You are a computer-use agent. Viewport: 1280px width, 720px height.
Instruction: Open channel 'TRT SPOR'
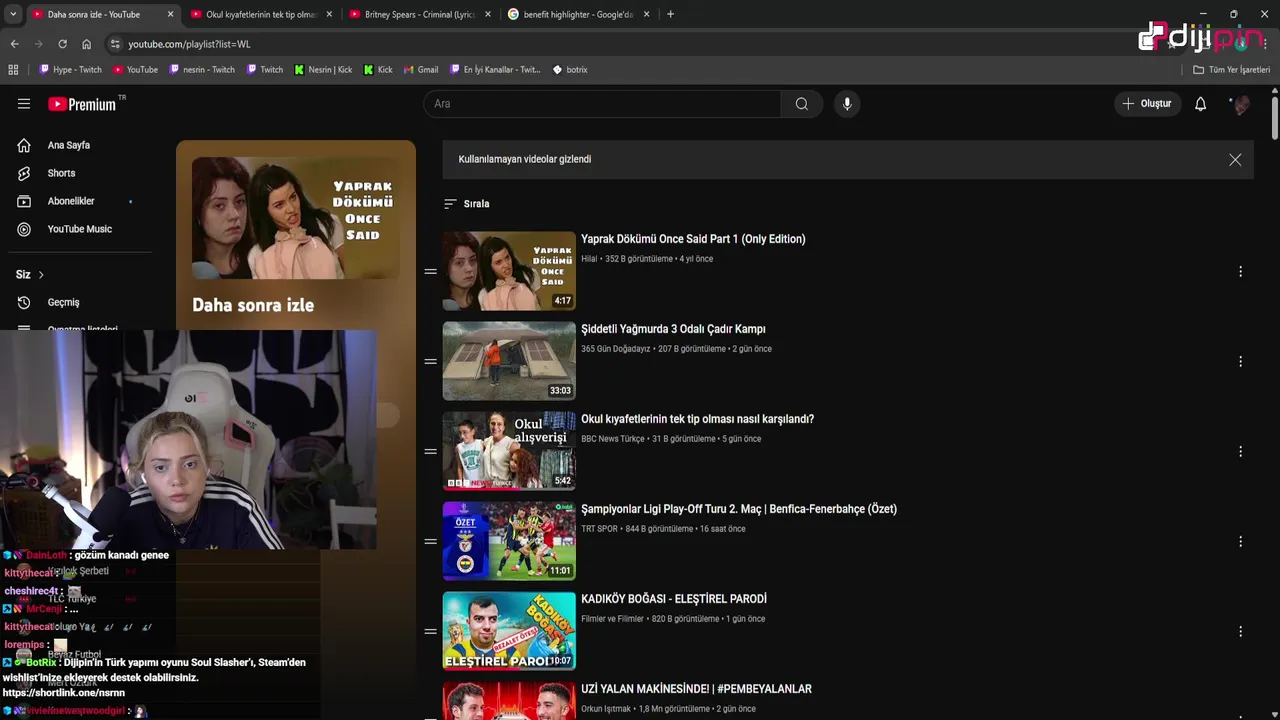(x=599, y=529)
